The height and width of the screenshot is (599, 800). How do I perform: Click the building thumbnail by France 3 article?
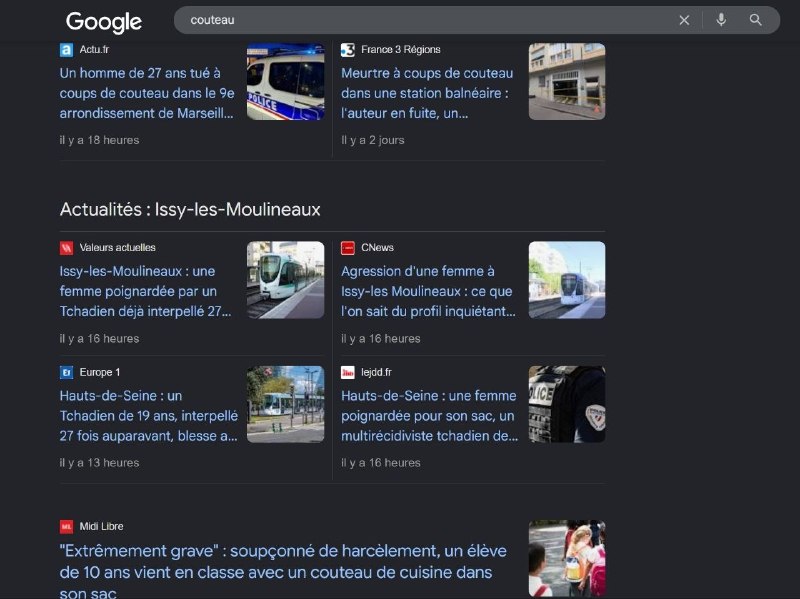567,82
